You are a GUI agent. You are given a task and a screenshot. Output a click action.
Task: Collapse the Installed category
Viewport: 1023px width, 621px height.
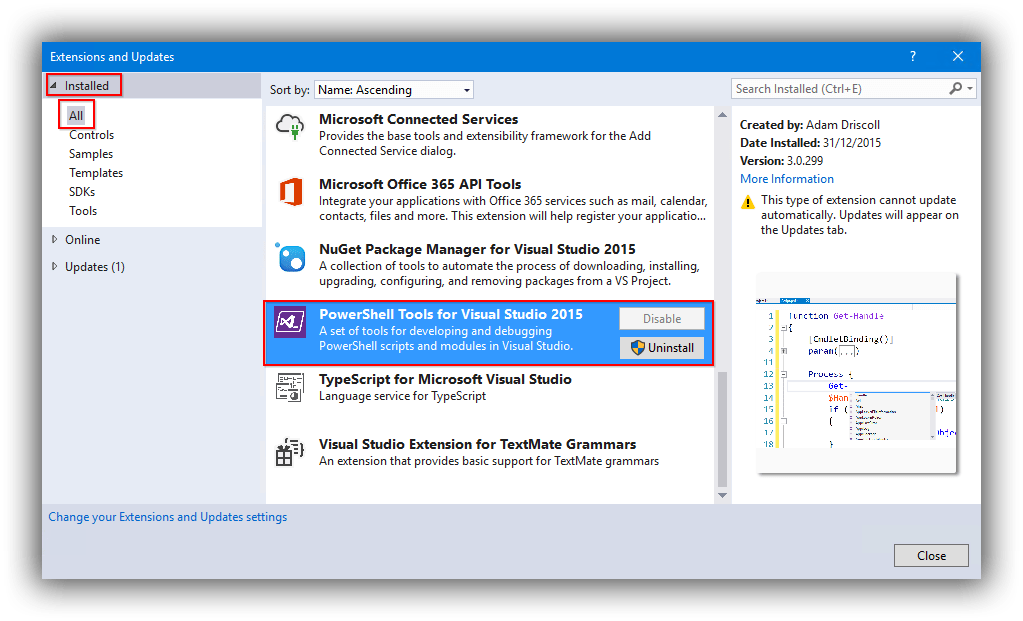[53, 85]
